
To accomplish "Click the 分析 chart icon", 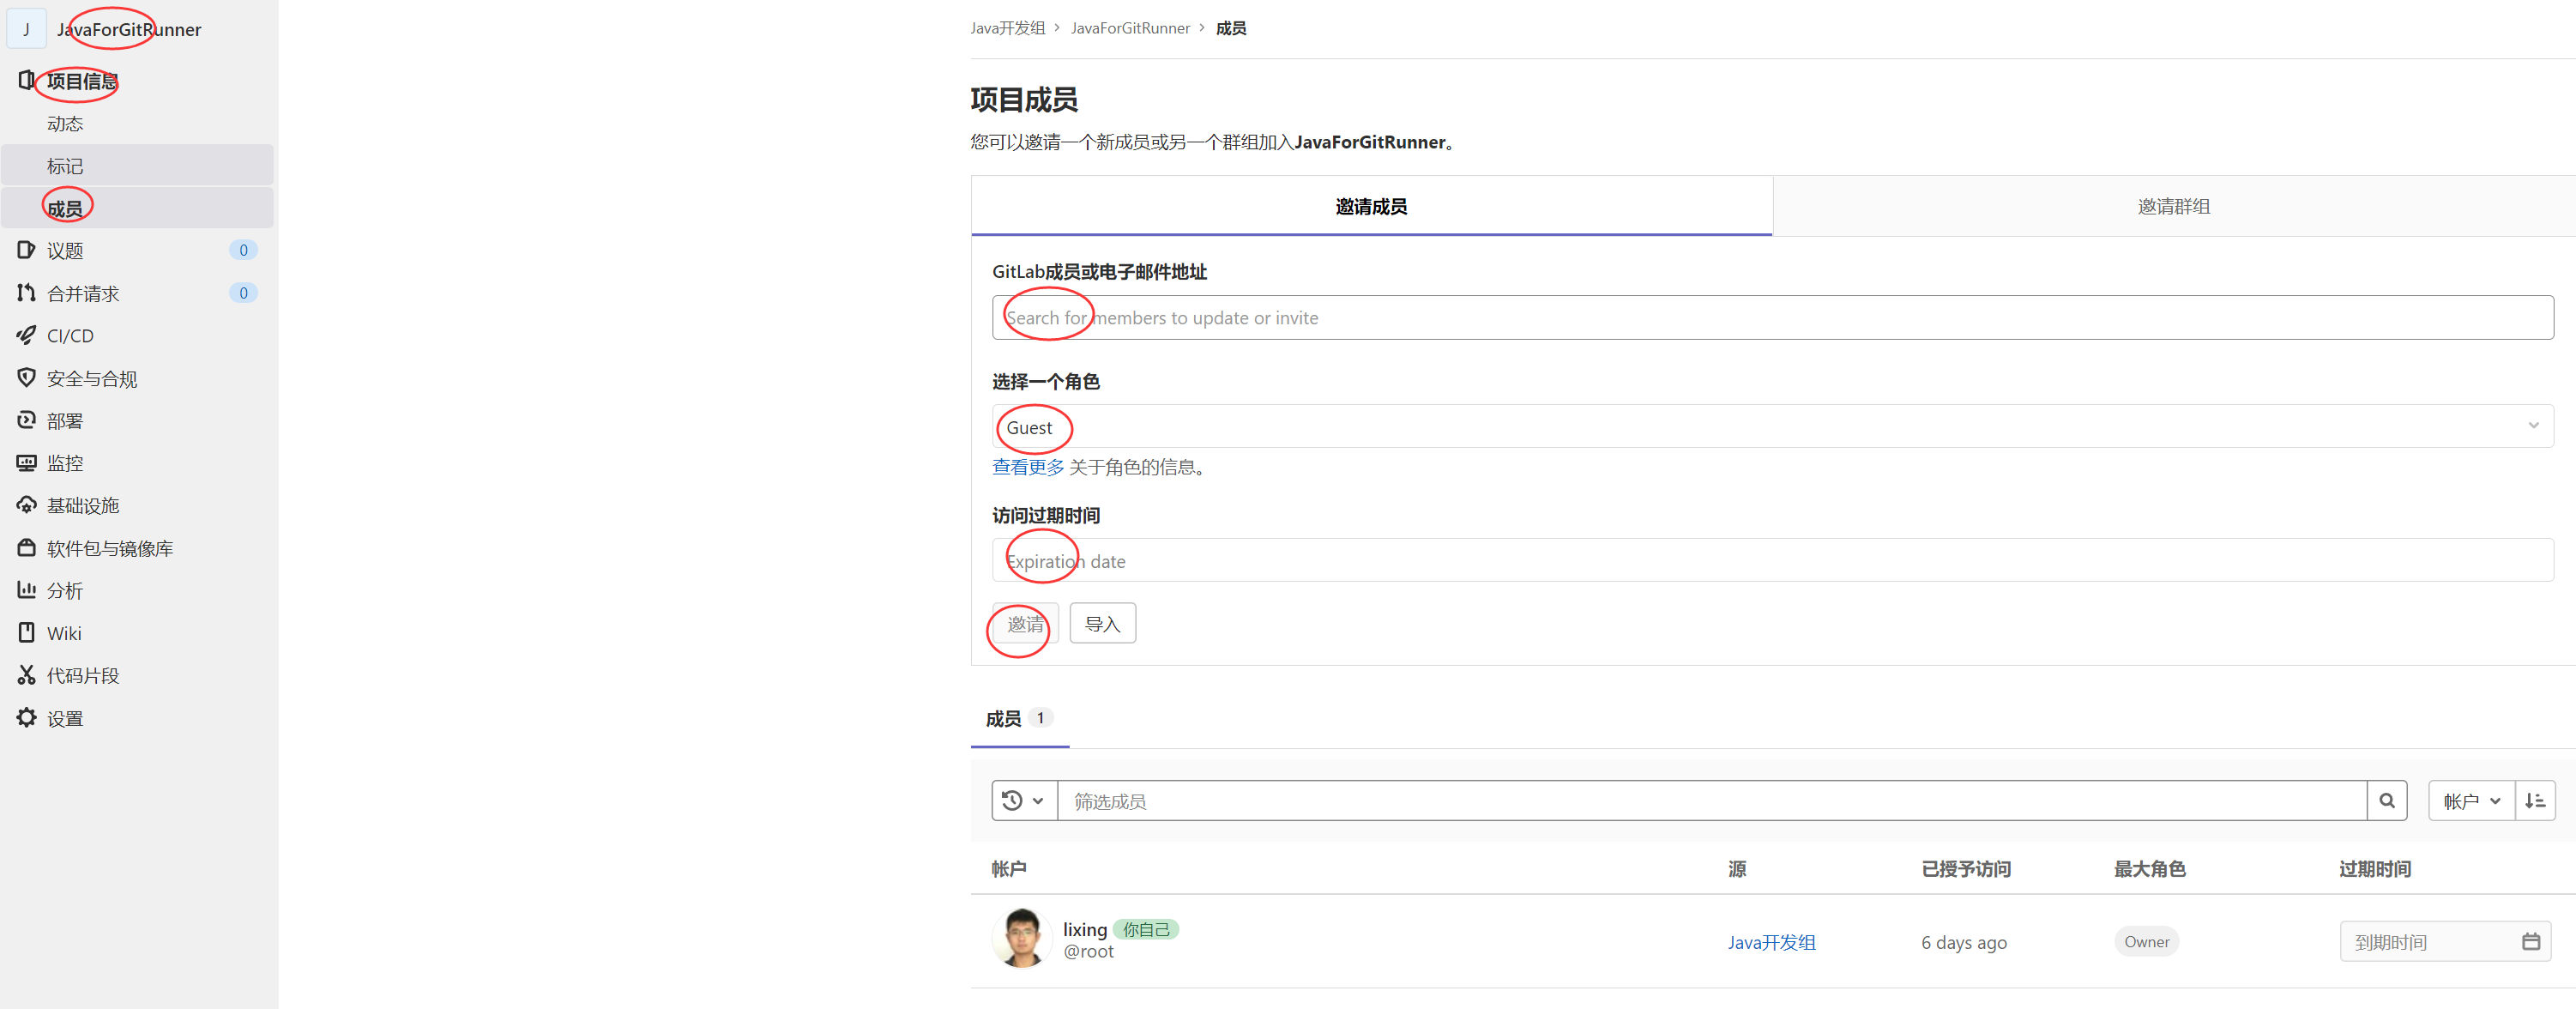I will 26,590.
